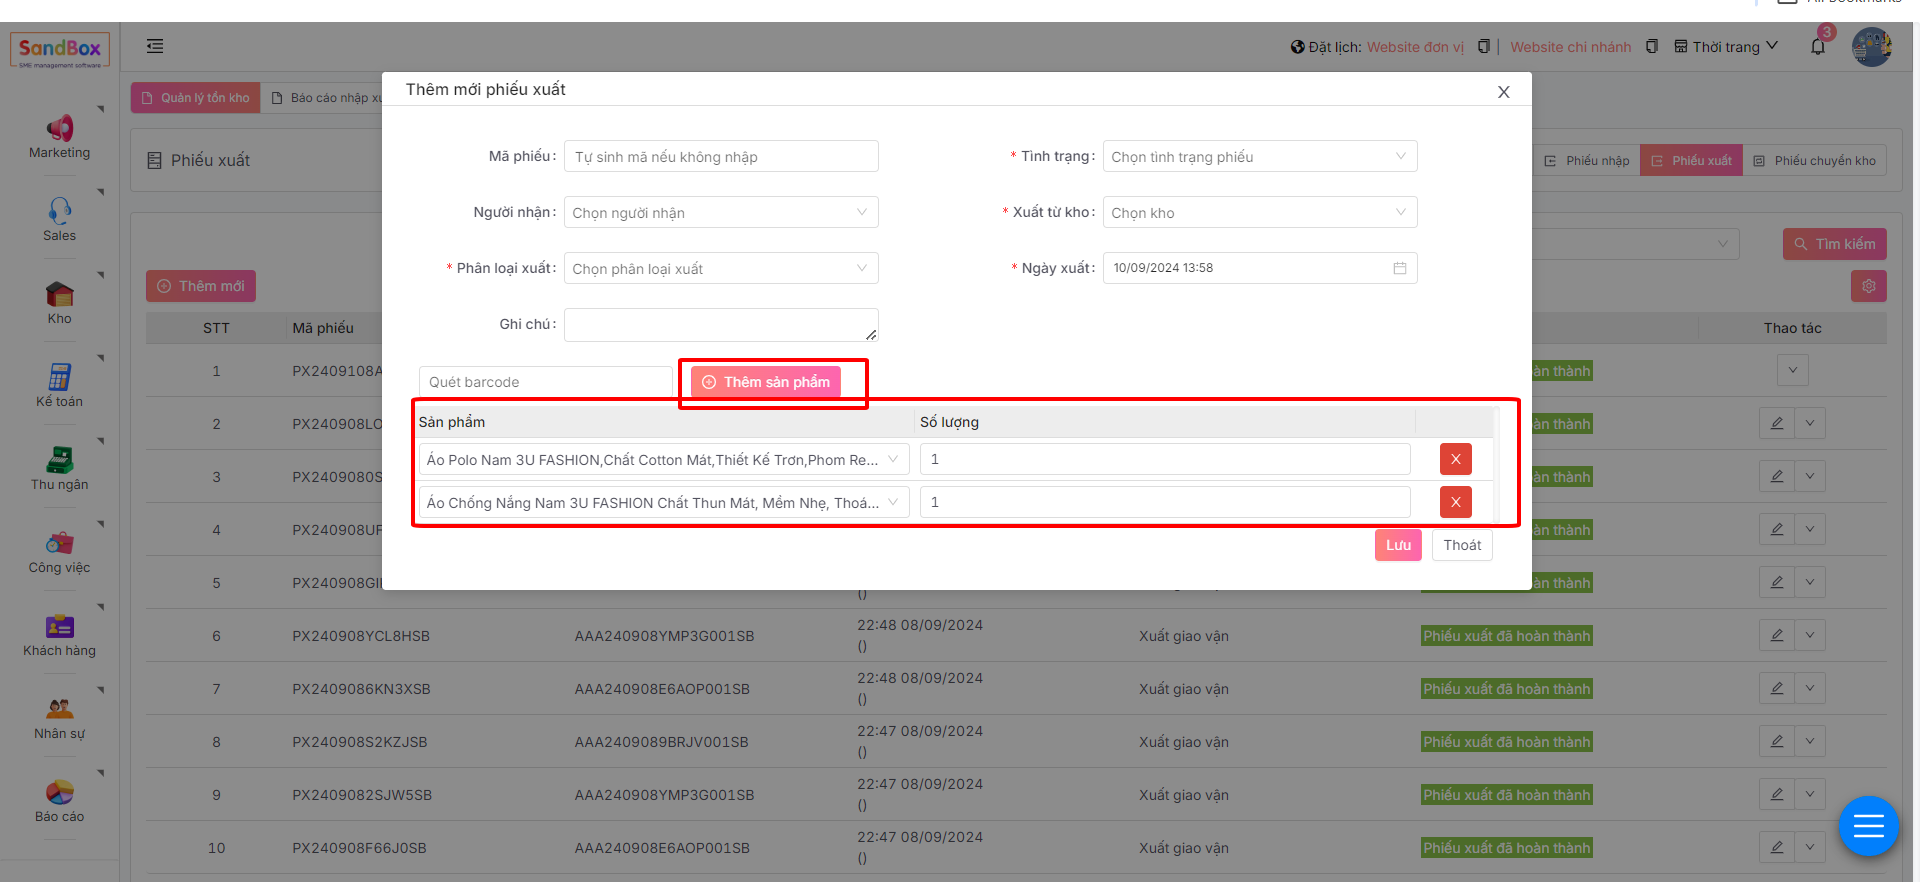Click the notification bell icon
This screenshot has height=882, width=1920.
1818,47
